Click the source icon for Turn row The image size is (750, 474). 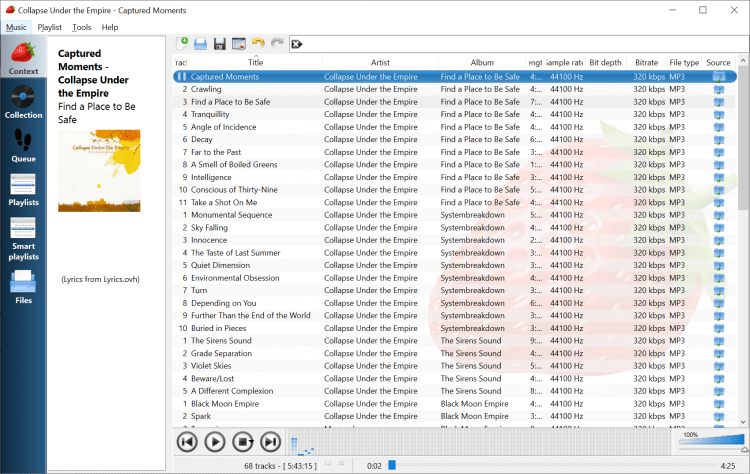point(718,291)
